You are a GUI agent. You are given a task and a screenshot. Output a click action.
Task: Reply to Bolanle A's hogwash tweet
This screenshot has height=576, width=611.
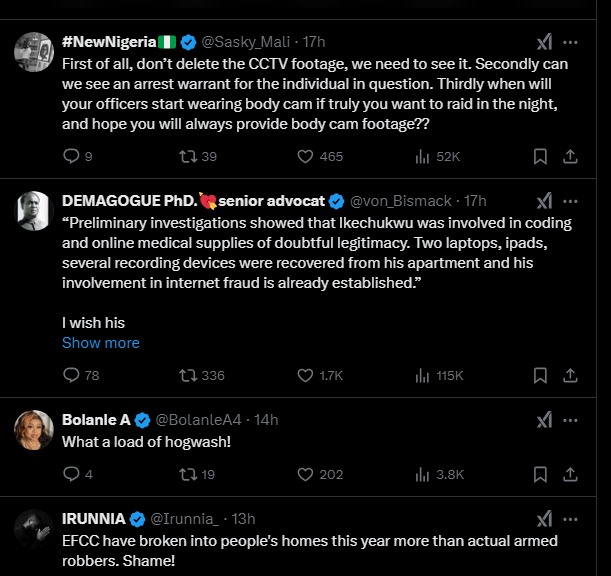71,474
